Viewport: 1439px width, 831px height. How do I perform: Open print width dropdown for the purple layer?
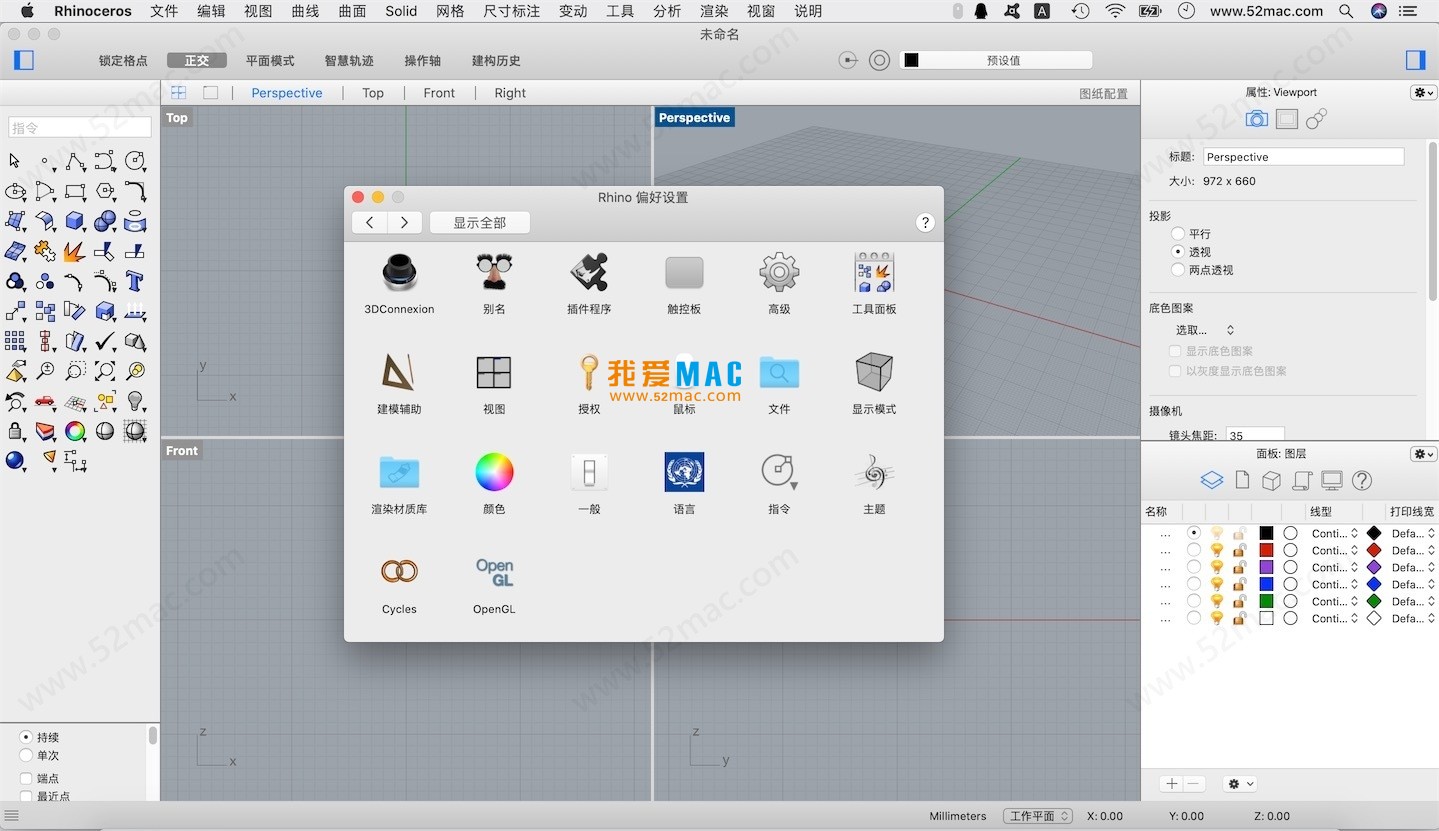click(x=1413, y=567)
